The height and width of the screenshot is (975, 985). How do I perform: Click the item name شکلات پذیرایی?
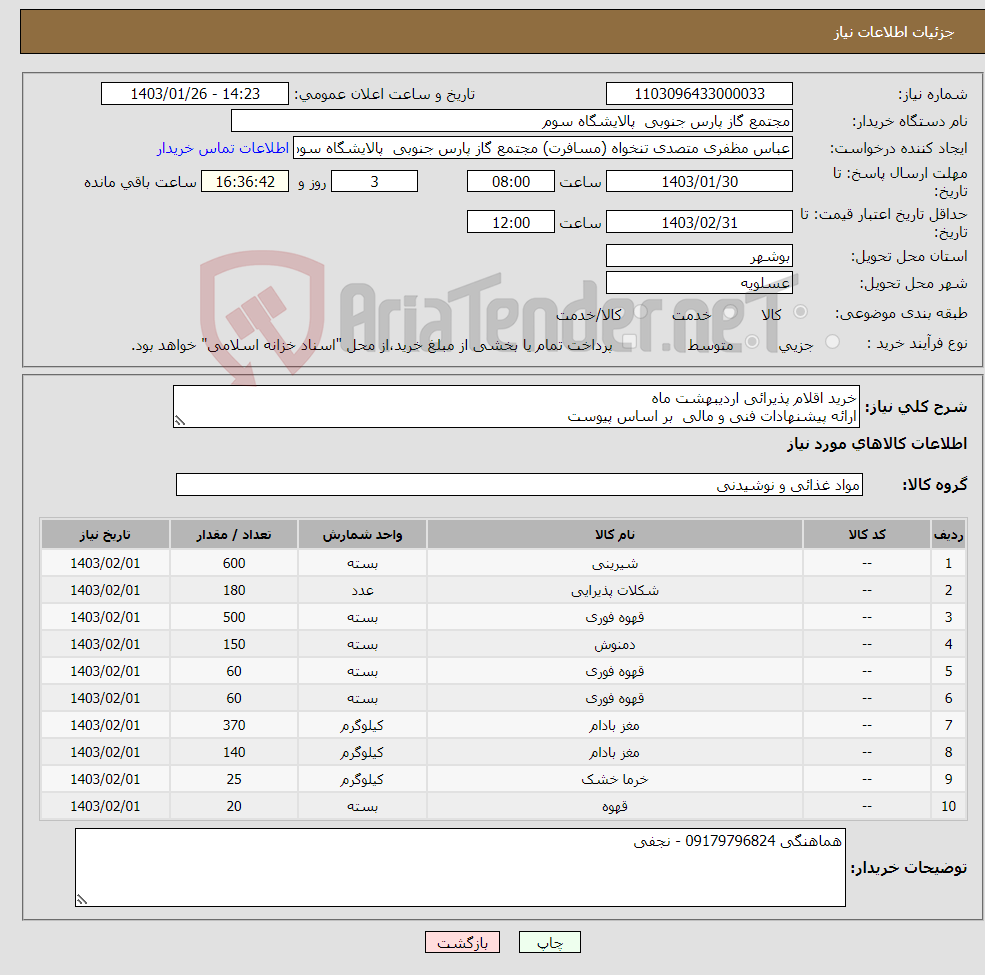(x=615, y=591)
